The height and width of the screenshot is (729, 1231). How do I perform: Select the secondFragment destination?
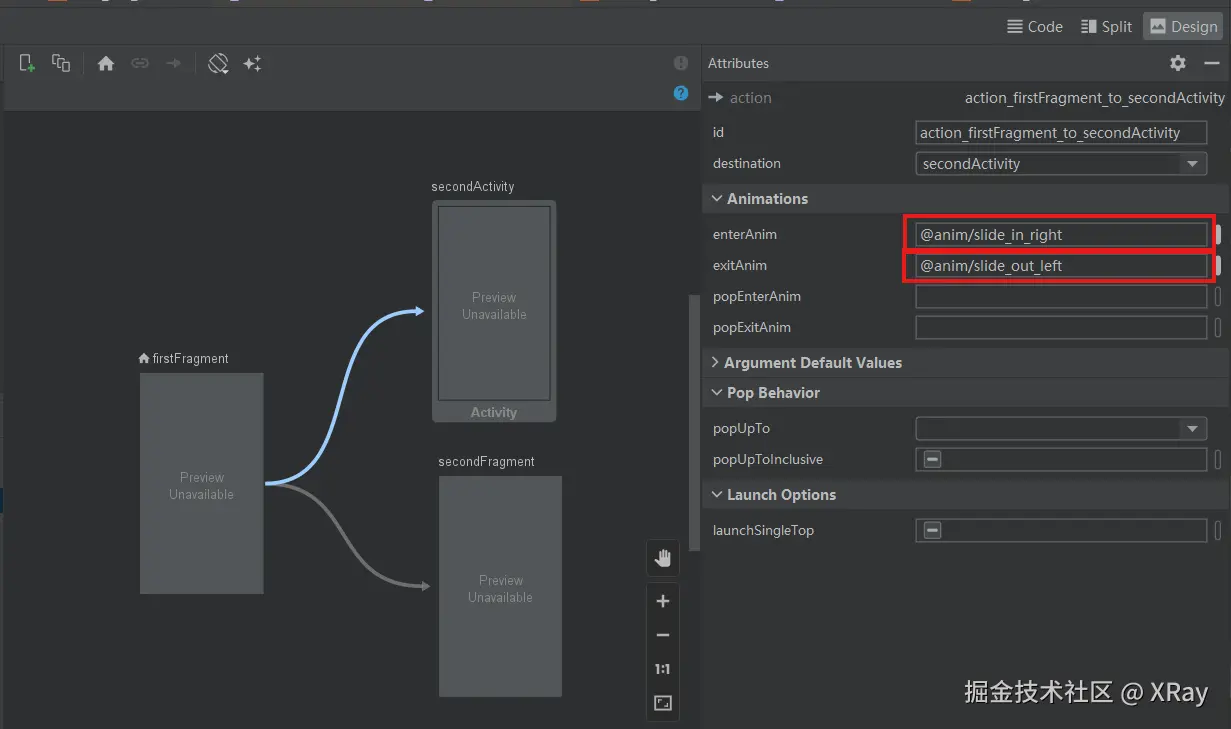point(500,587)
